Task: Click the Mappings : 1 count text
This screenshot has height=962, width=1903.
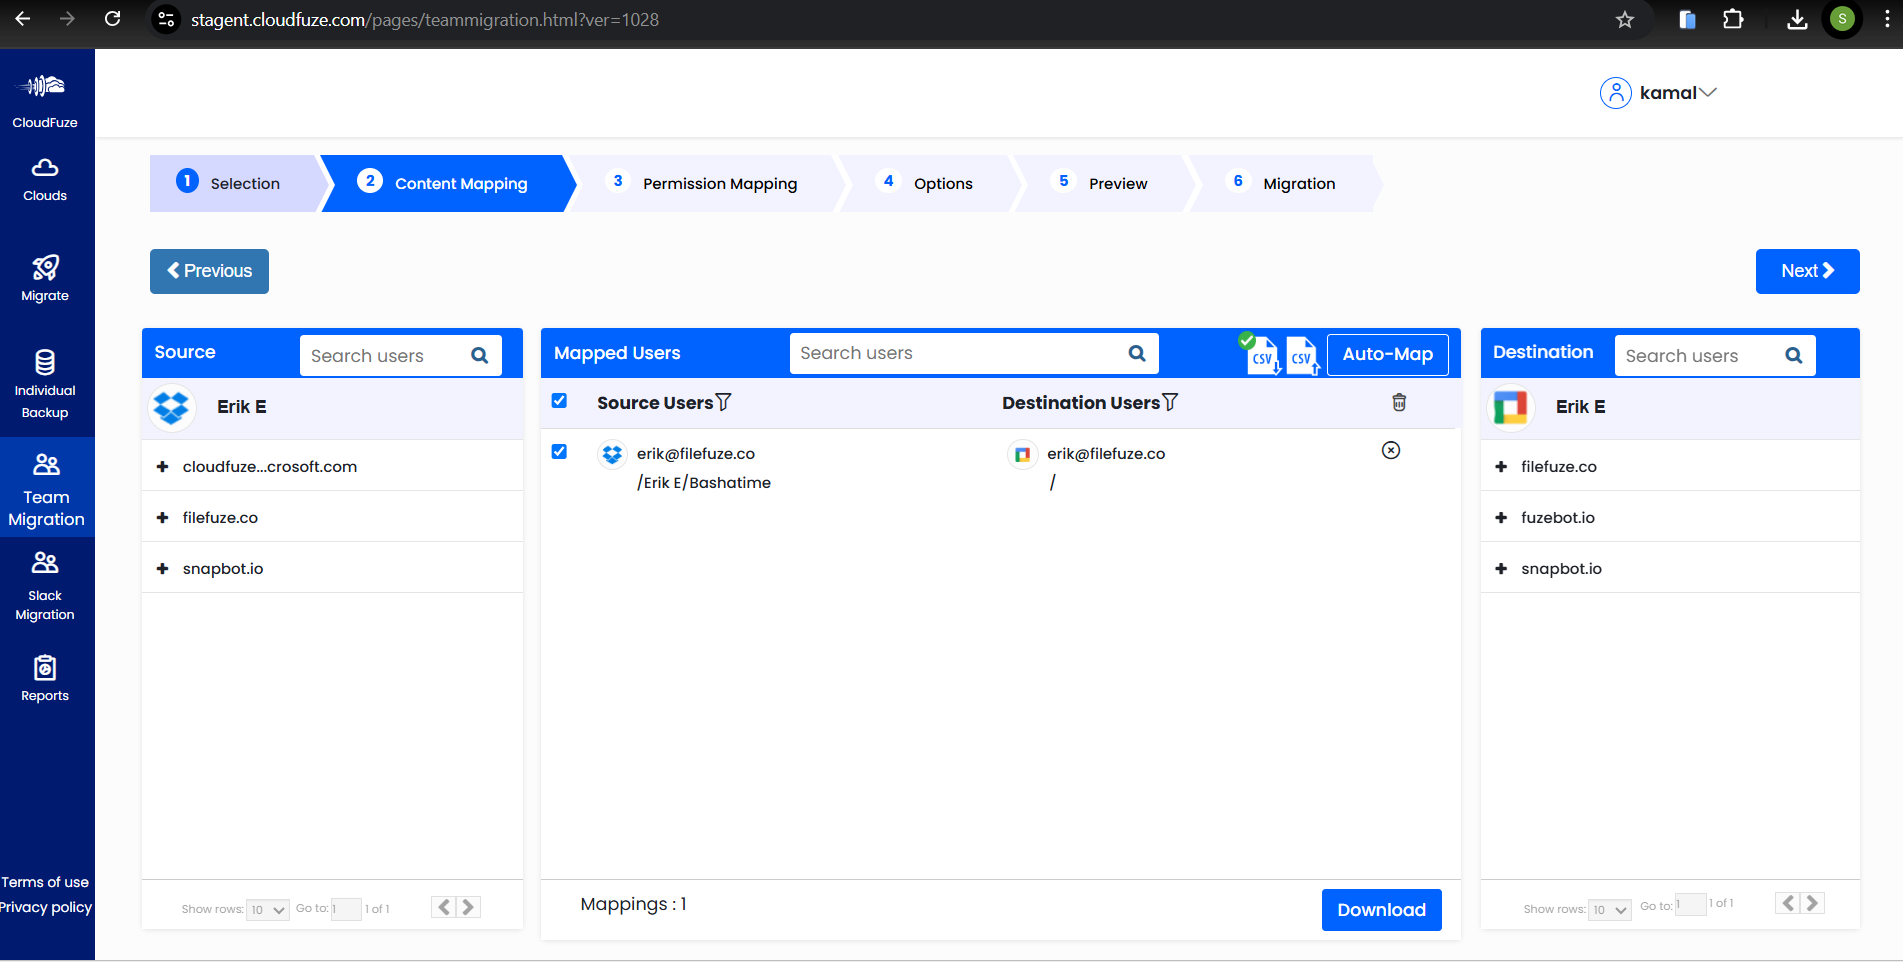Action: [x=633, y=904]
